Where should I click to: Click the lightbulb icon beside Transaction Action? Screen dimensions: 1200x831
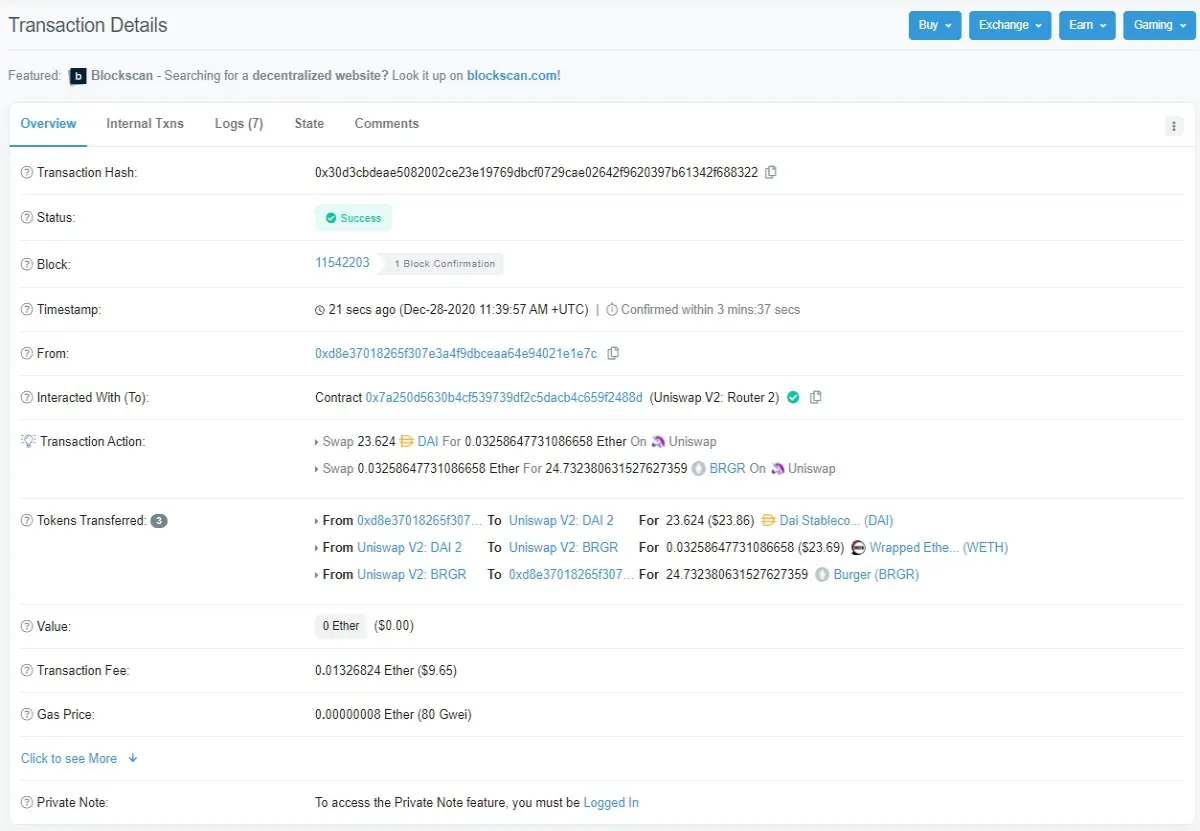28,441
